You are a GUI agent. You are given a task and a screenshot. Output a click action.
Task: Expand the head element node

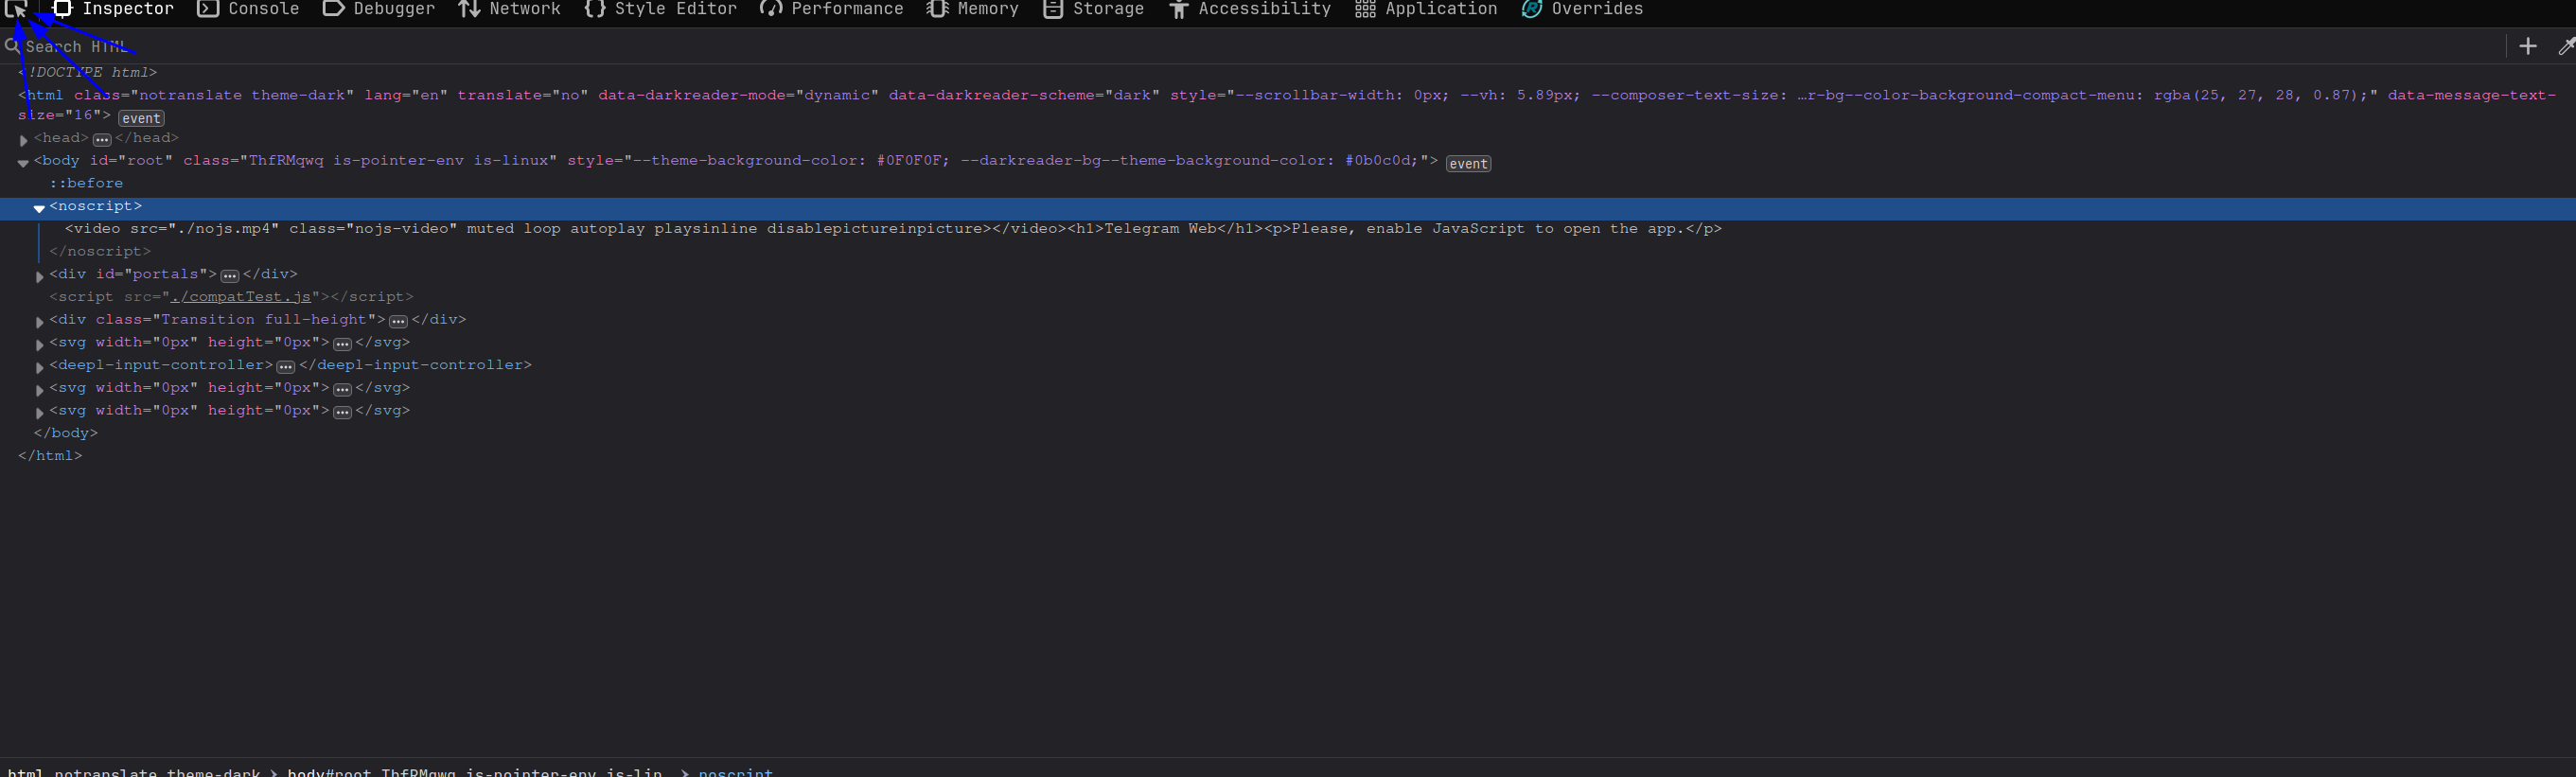(x=23, y=140)
